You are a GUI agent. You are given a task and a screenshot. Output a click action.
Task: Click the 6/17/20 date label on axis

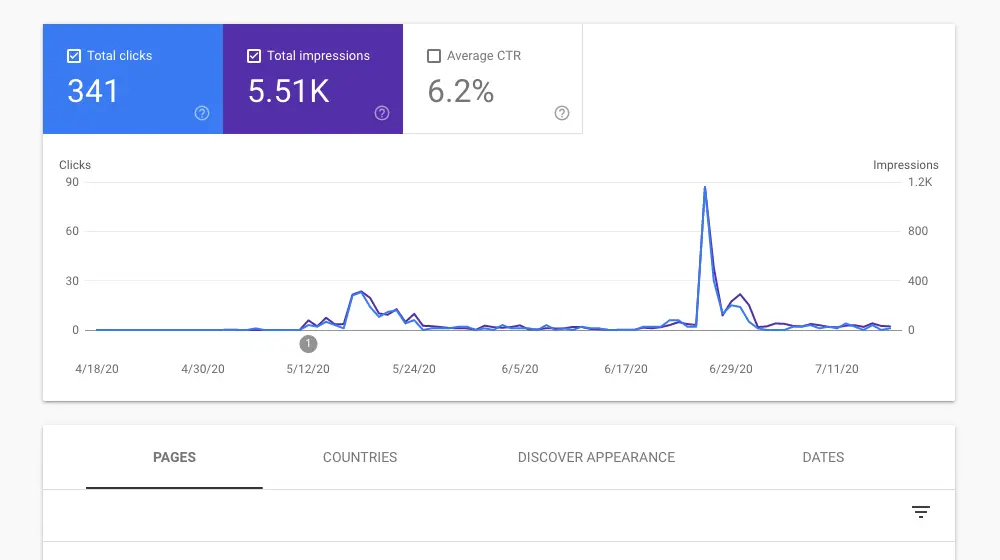click(626, 369)
